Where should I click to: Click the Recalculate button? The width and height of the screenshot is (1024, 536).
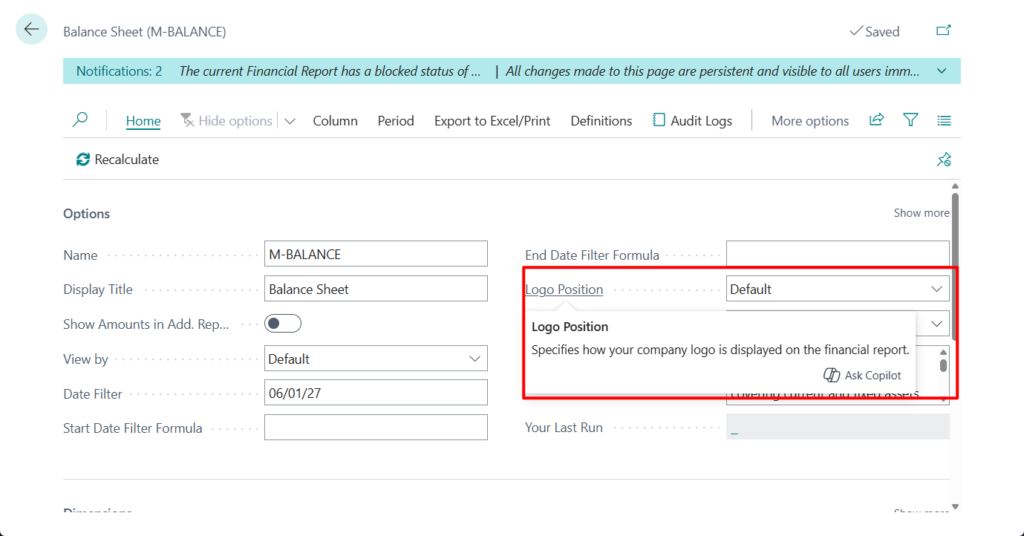[x=117, y=160]
